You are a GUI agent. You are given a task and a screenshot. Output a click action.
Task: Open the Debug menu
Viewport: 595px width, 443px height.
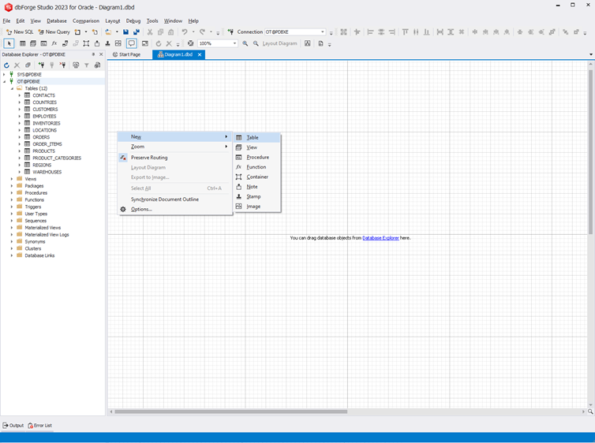point(133,21)
